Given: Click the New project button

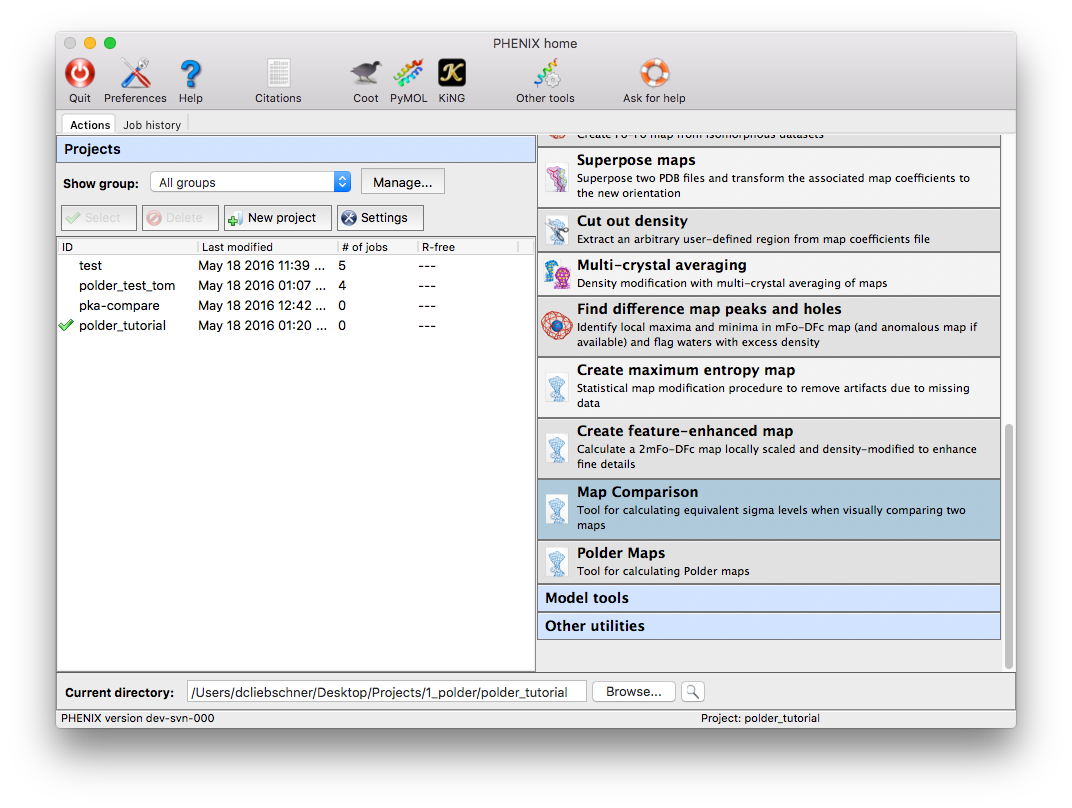Looking at the screenshot, I should [277, 218].
